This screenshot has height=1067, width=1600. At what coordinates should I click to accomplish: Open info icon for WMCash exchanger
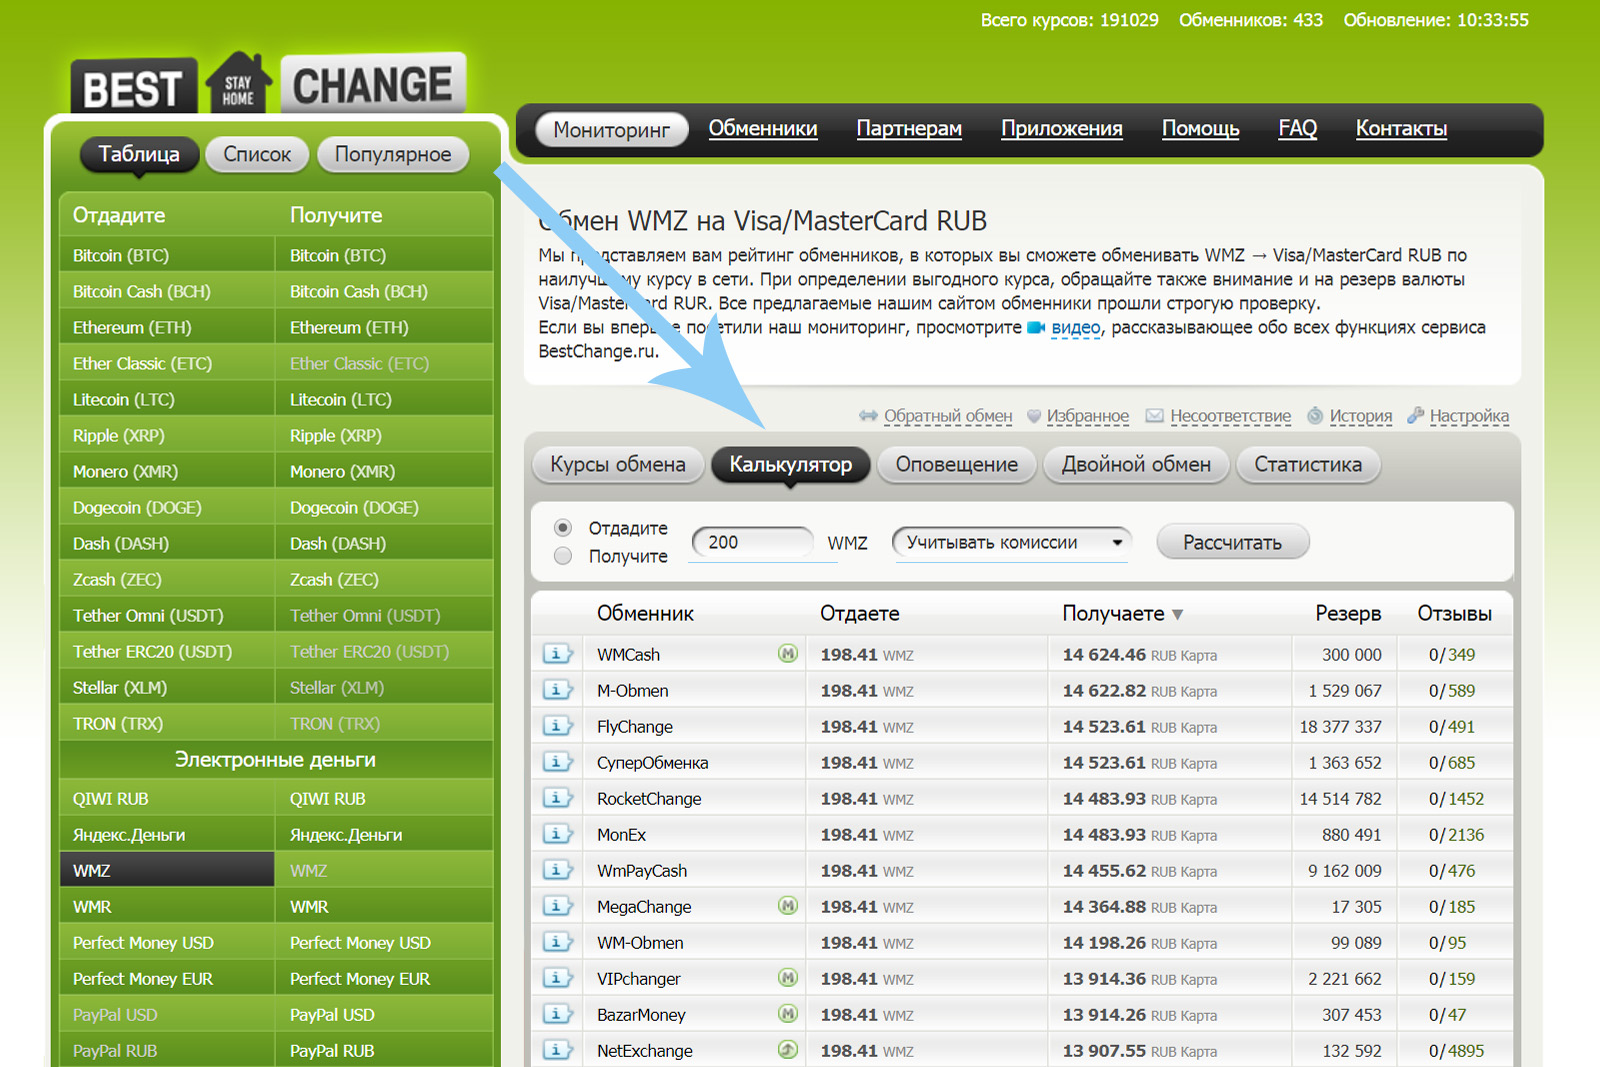(x=557, y=654)
